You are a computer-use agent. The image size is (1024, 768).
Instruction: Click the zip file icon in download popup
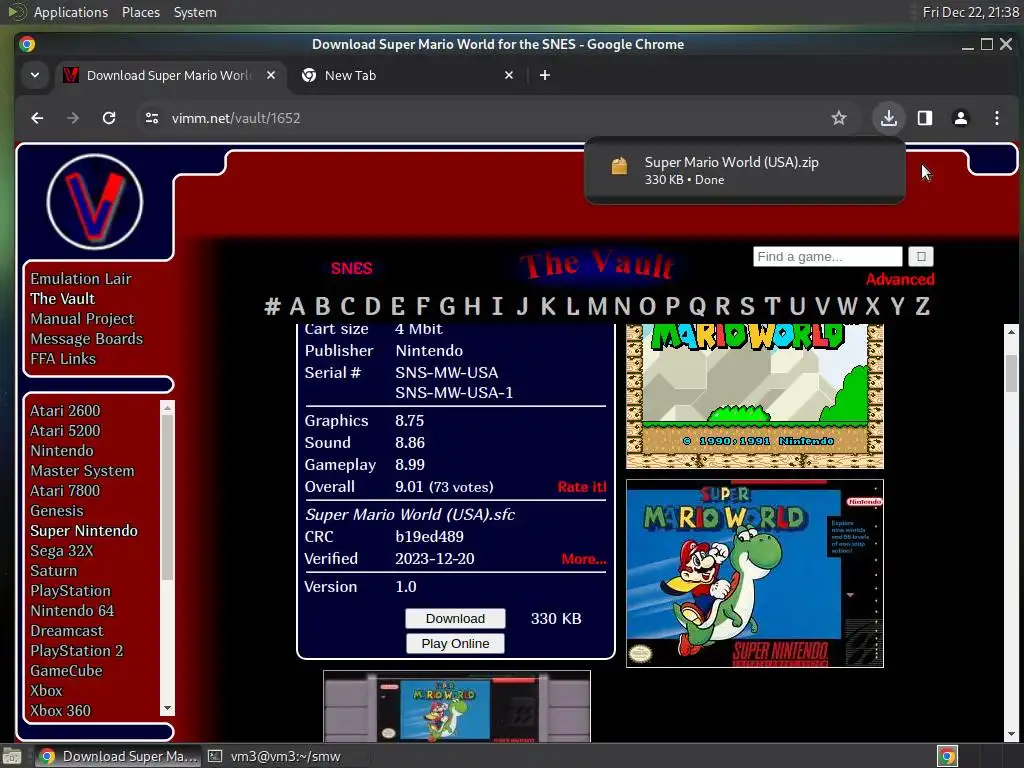pos(619,166)
